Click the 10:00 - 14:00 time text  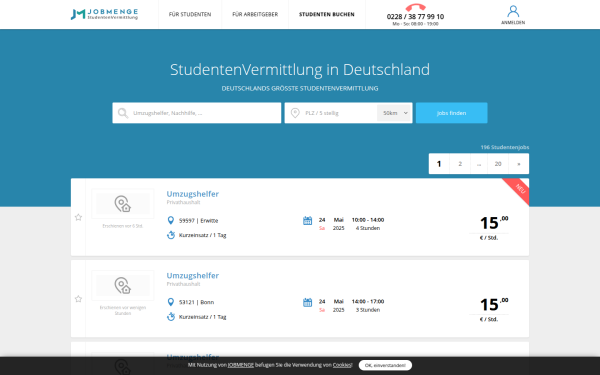(368, 220)
